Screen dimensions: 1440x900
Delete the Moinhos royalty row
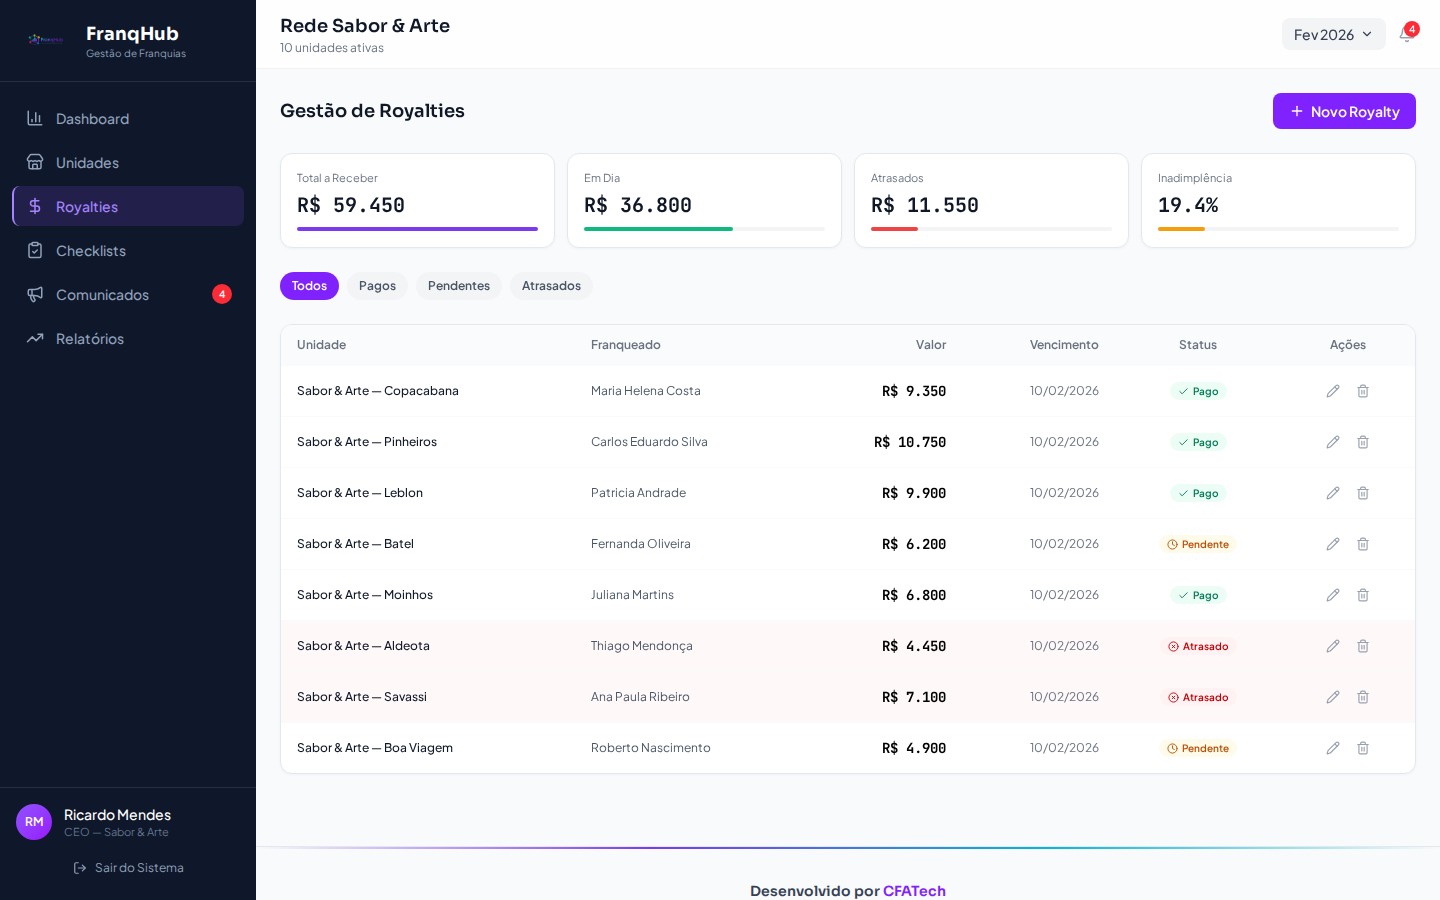(x=1362, y=595)
